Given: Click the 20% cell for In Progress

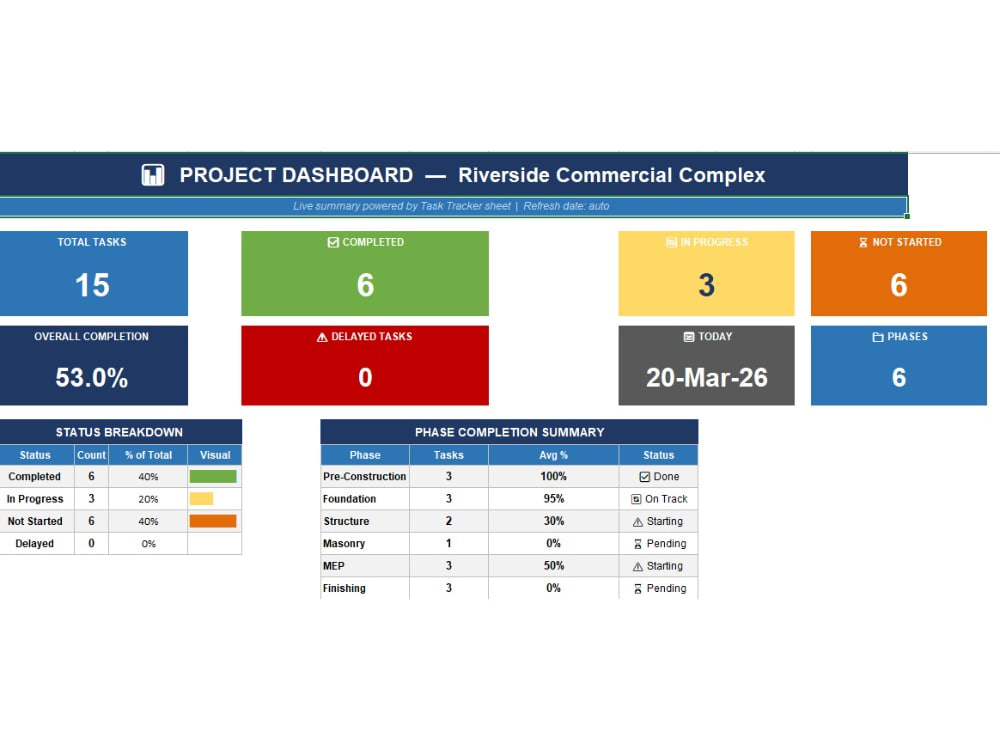Looking at the screenshot, I should click(148, 499).
